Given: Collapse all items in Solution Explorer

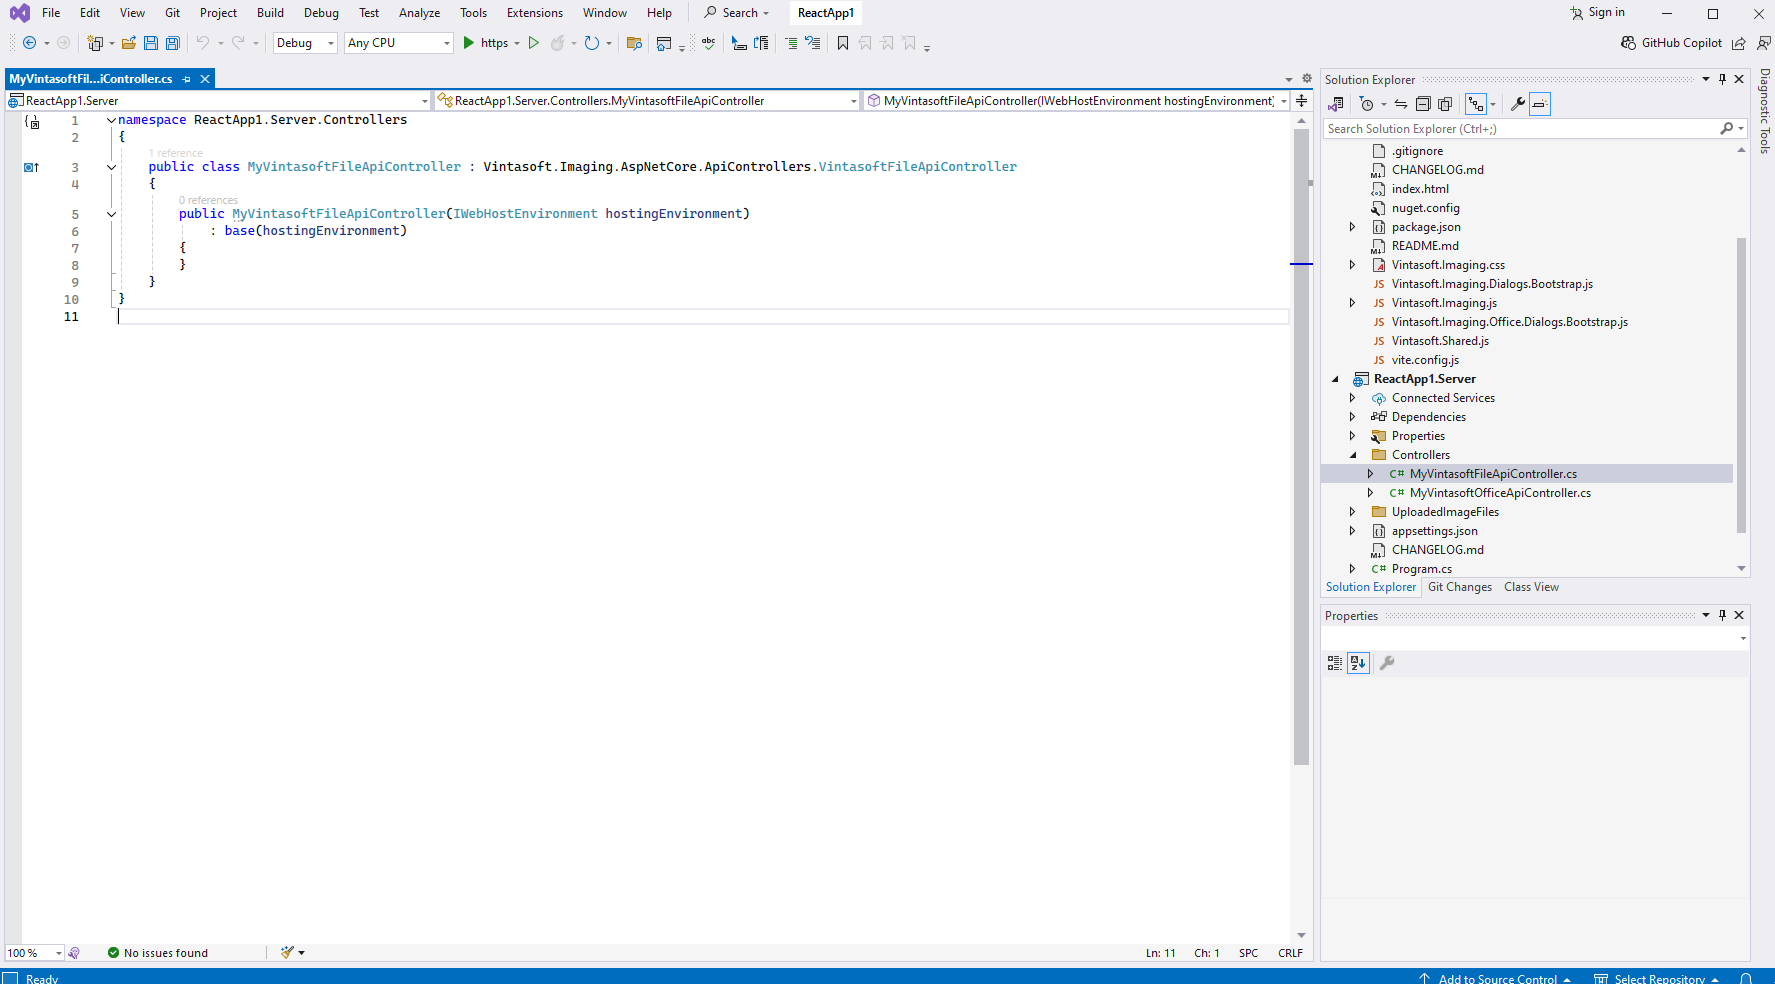Looking at the screenshot, I should [x=1423, y=104].
